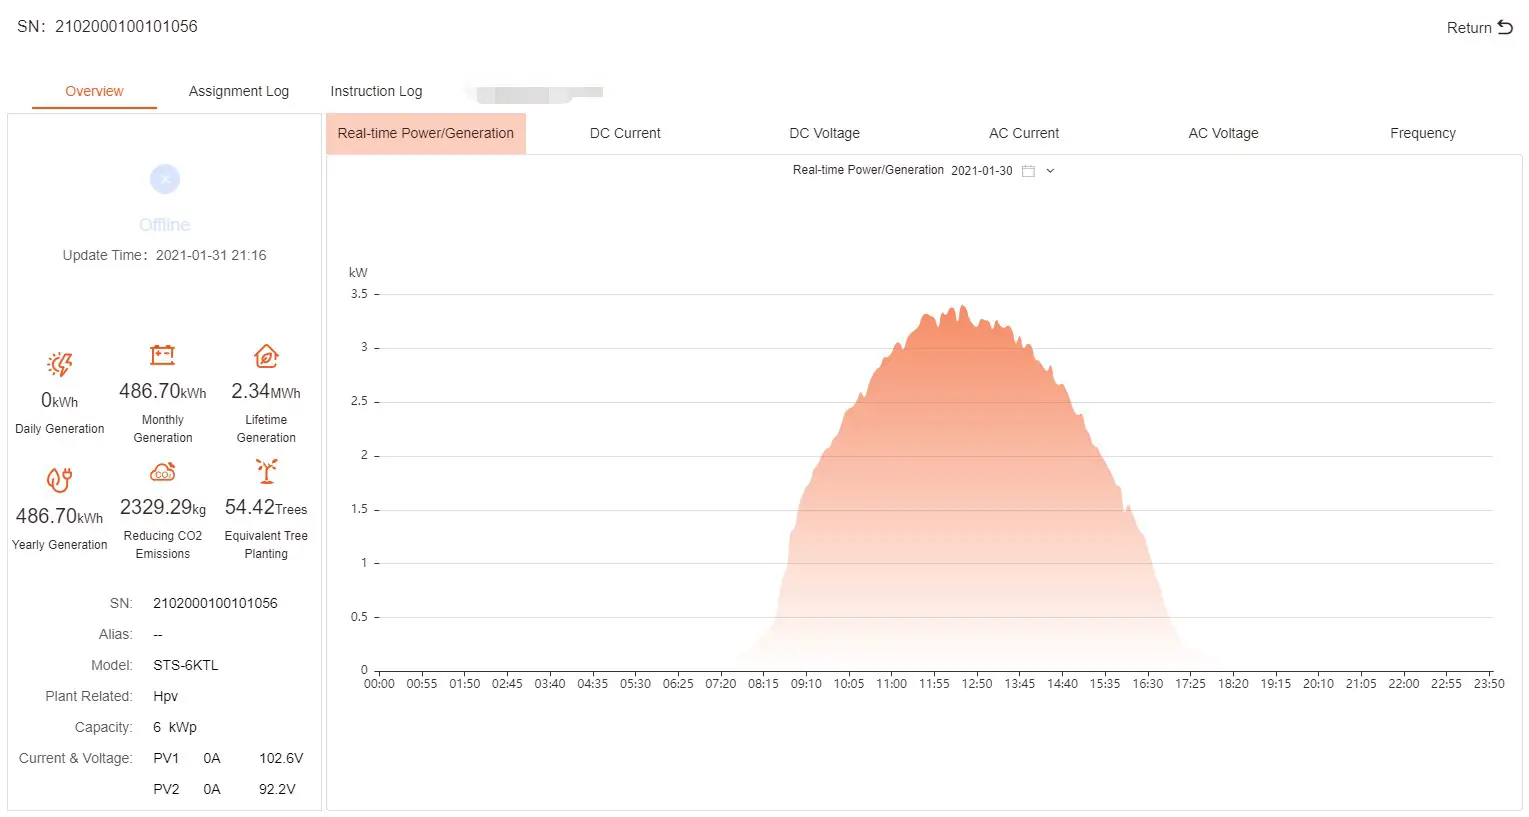Viewport: 1529px width, 817px height.
Task: Switch to the AC Current chart tab
Action: coord(1024,133)
